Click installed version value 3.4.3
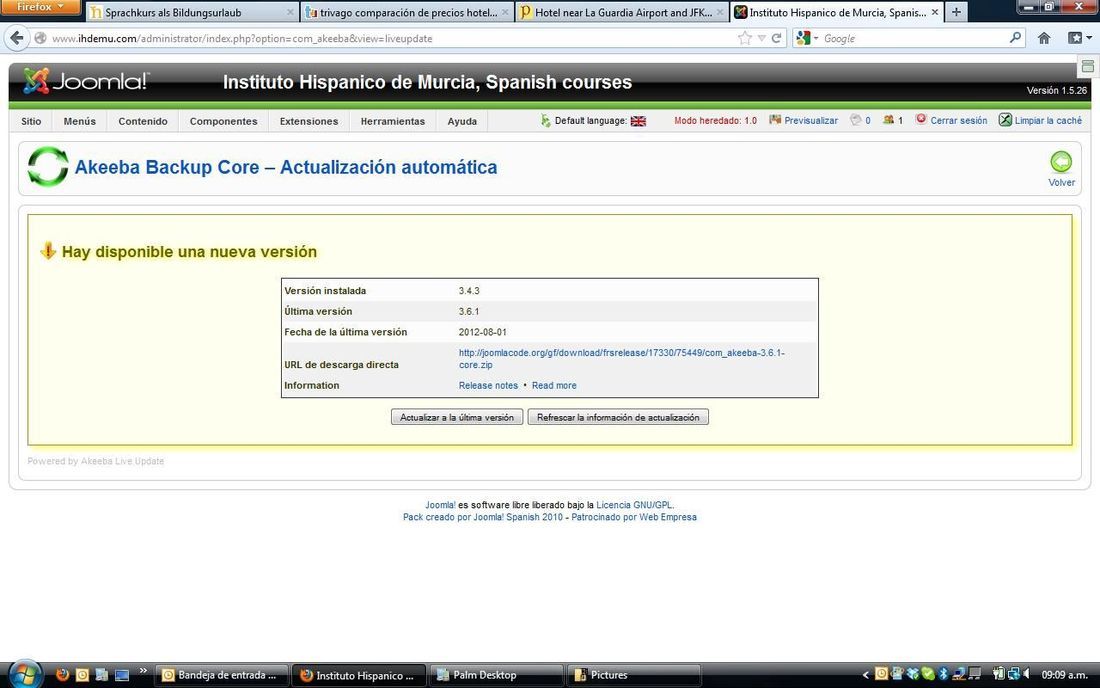 (469, 290)
